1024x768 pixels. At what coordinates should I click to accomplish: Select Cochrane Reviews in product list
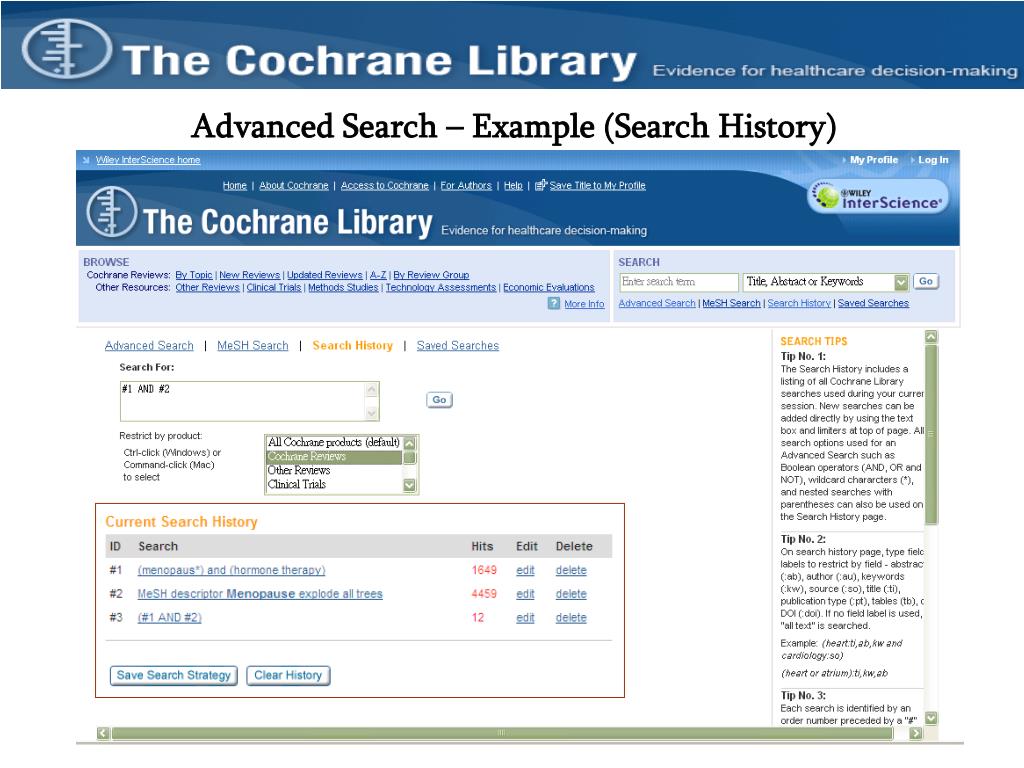coord(334,456)
